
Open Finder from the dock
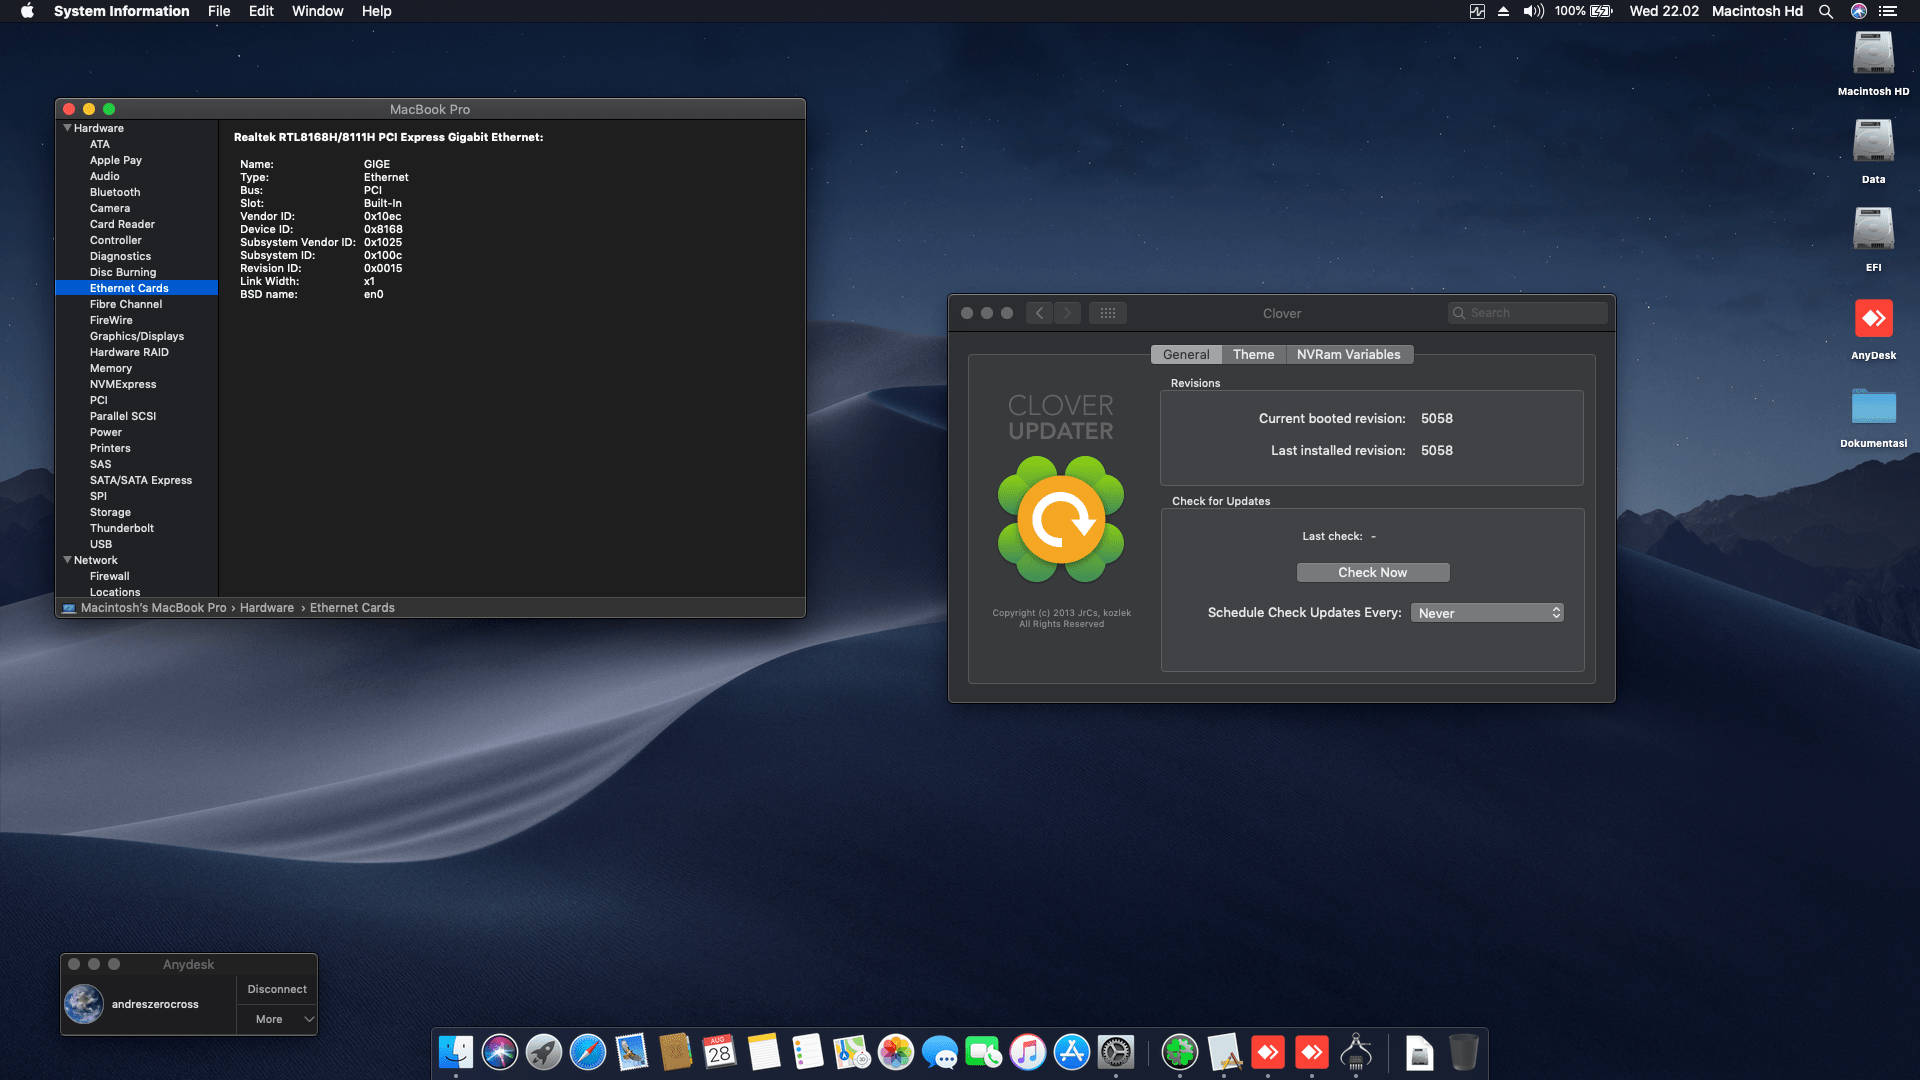pos(456,1052)
